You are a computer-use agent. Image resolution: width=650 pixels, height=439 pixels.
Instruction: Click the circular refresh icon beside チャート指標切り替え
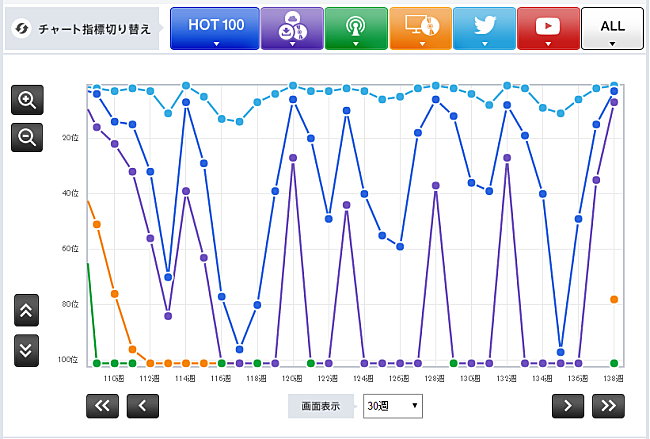pos(21,29)
